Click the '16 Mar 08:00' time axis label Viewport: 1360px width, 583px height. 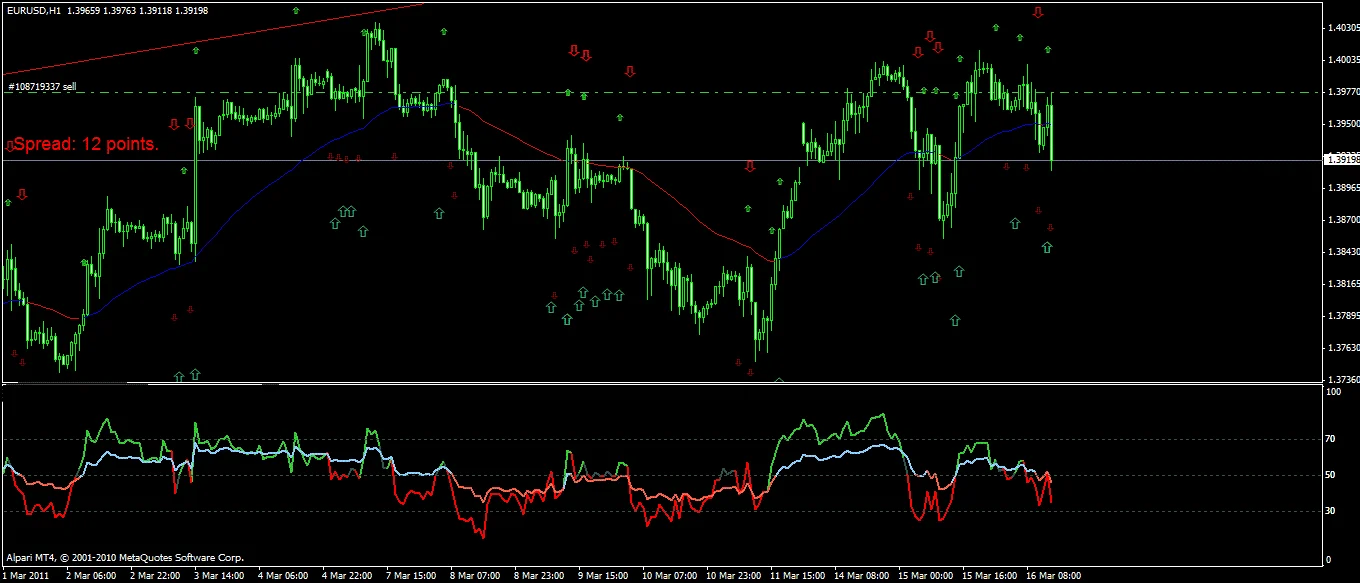1053,576
